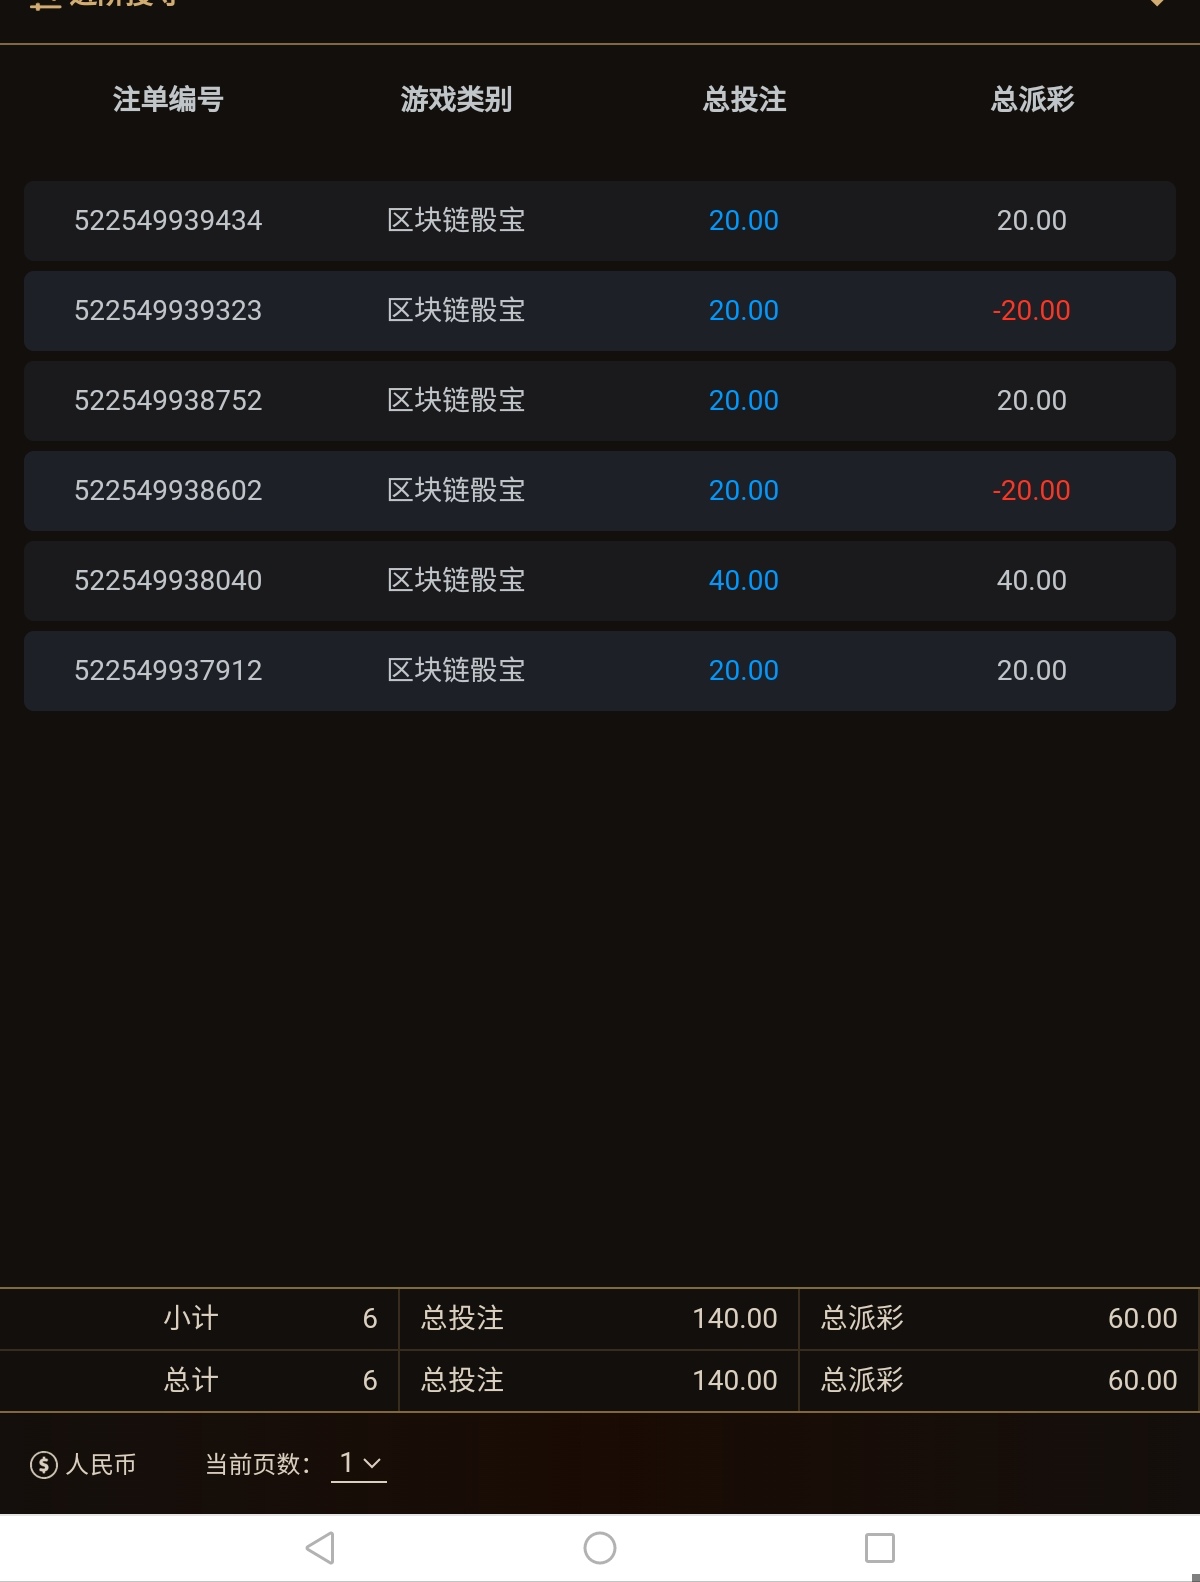Click the RMB currency dollar icon
The width and height of the screenshot is (1200, 1582).
pyautogui.click(x=44, y=1465)
